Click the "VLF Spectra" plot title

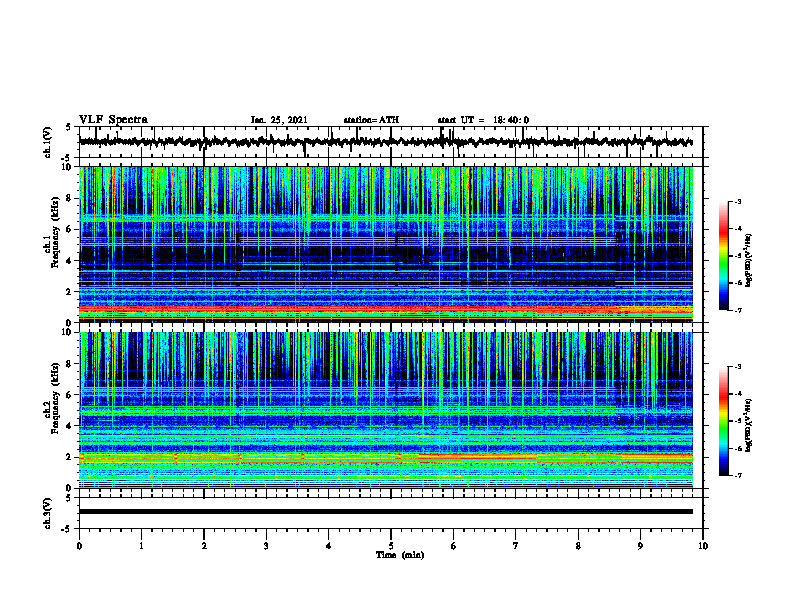[113, 120]
